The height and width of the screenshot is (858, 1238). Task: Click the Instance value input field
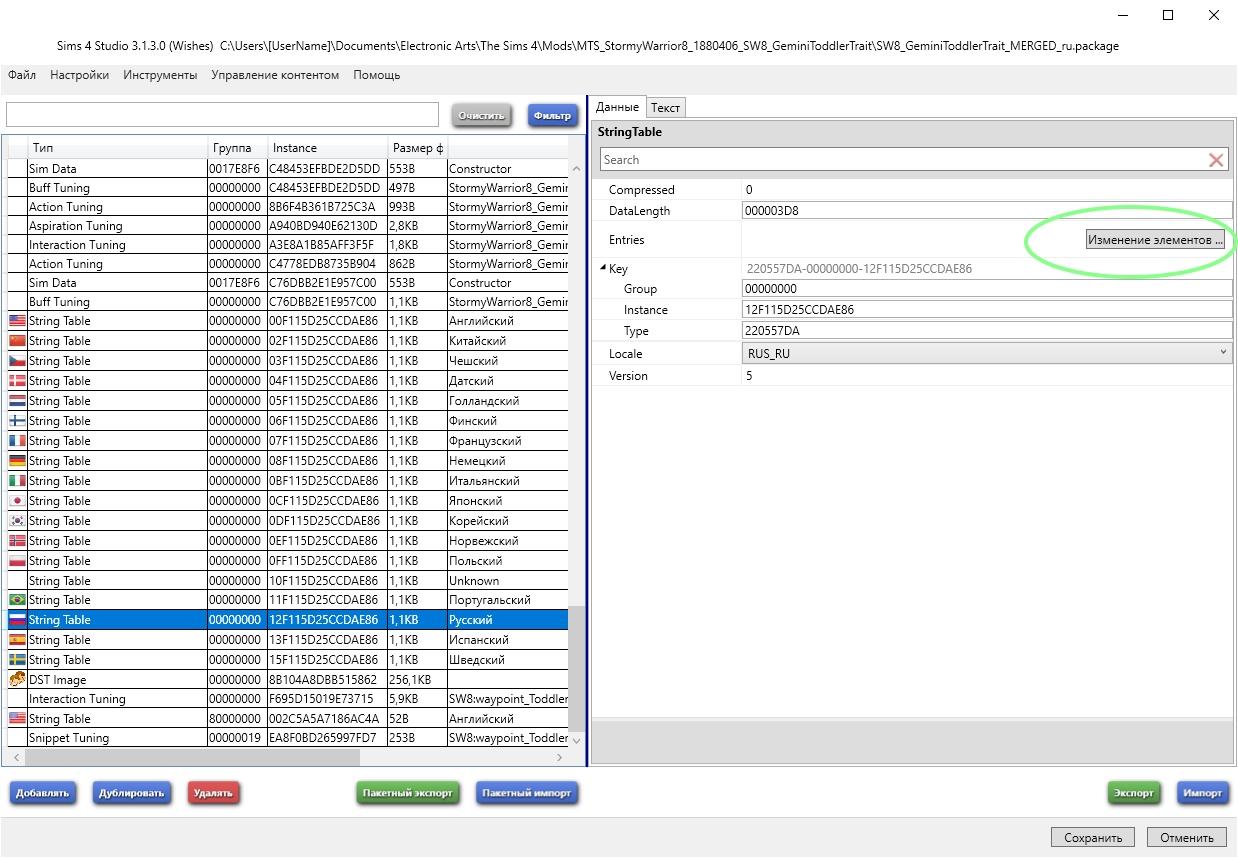pyautogui.click(x=986, y=310)
